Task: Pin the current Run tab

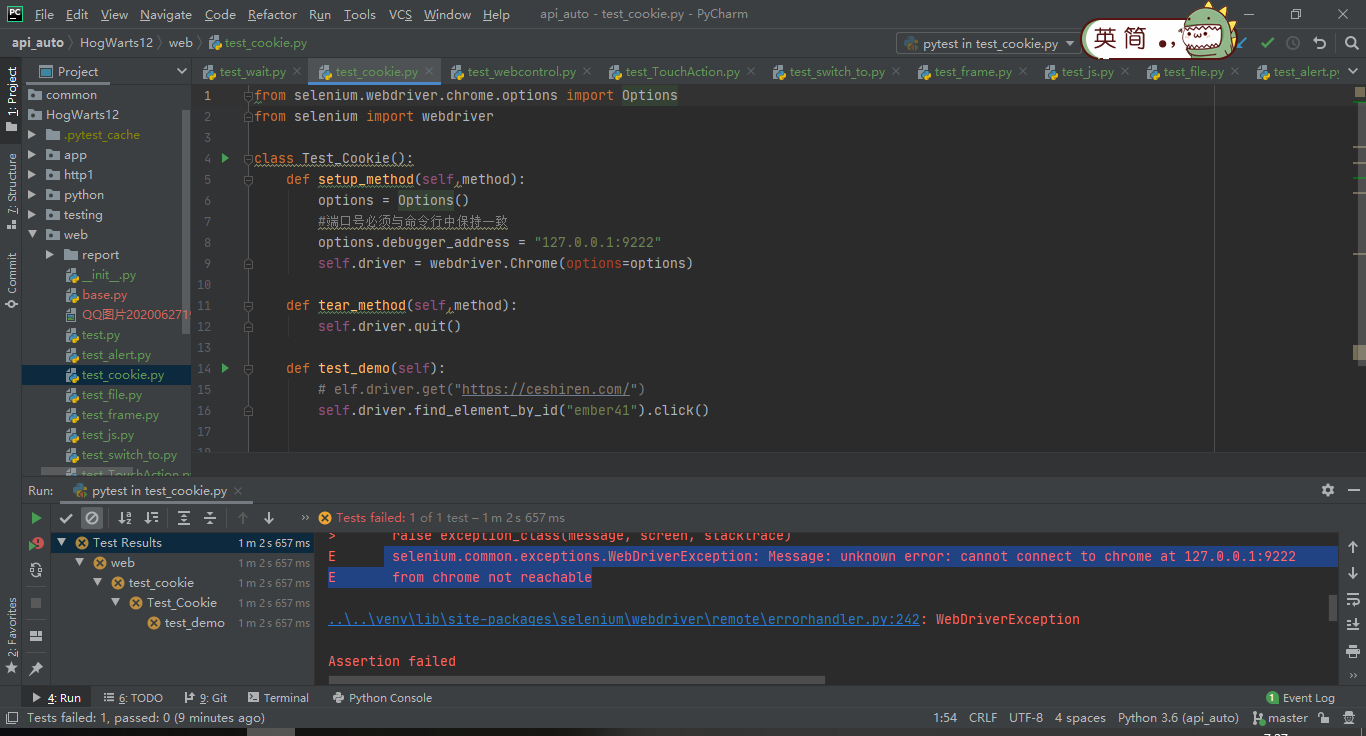Action: pyautogui.click(x=36, y=668)
